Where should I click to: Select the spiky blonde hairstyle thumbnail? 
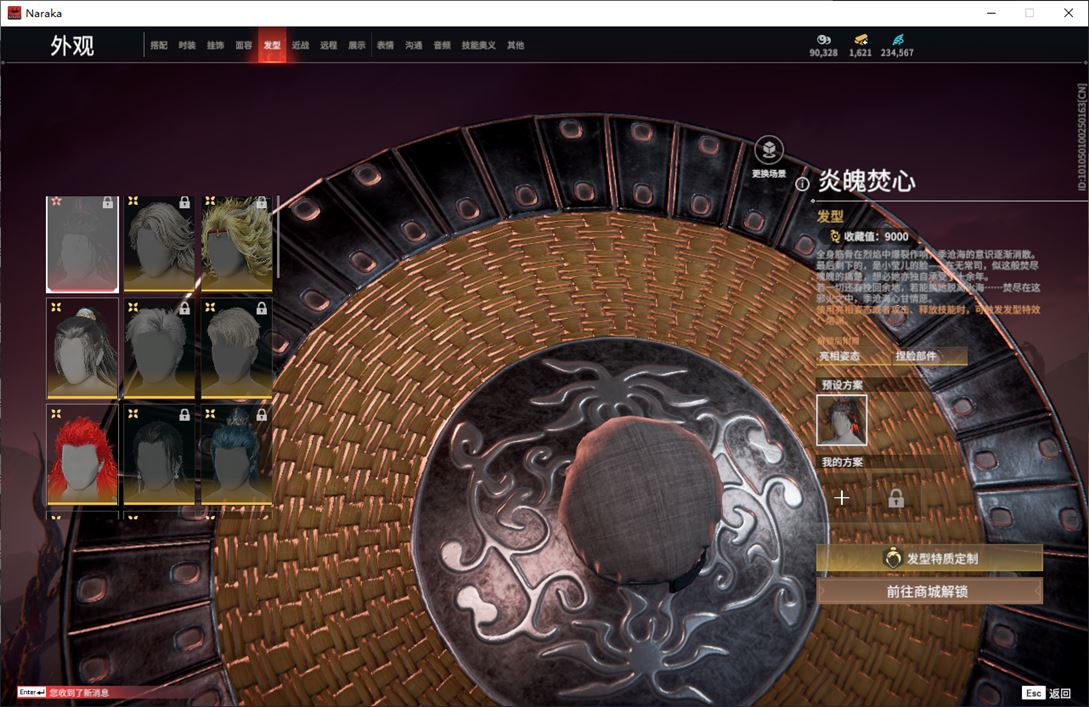(x=237, y=244)
